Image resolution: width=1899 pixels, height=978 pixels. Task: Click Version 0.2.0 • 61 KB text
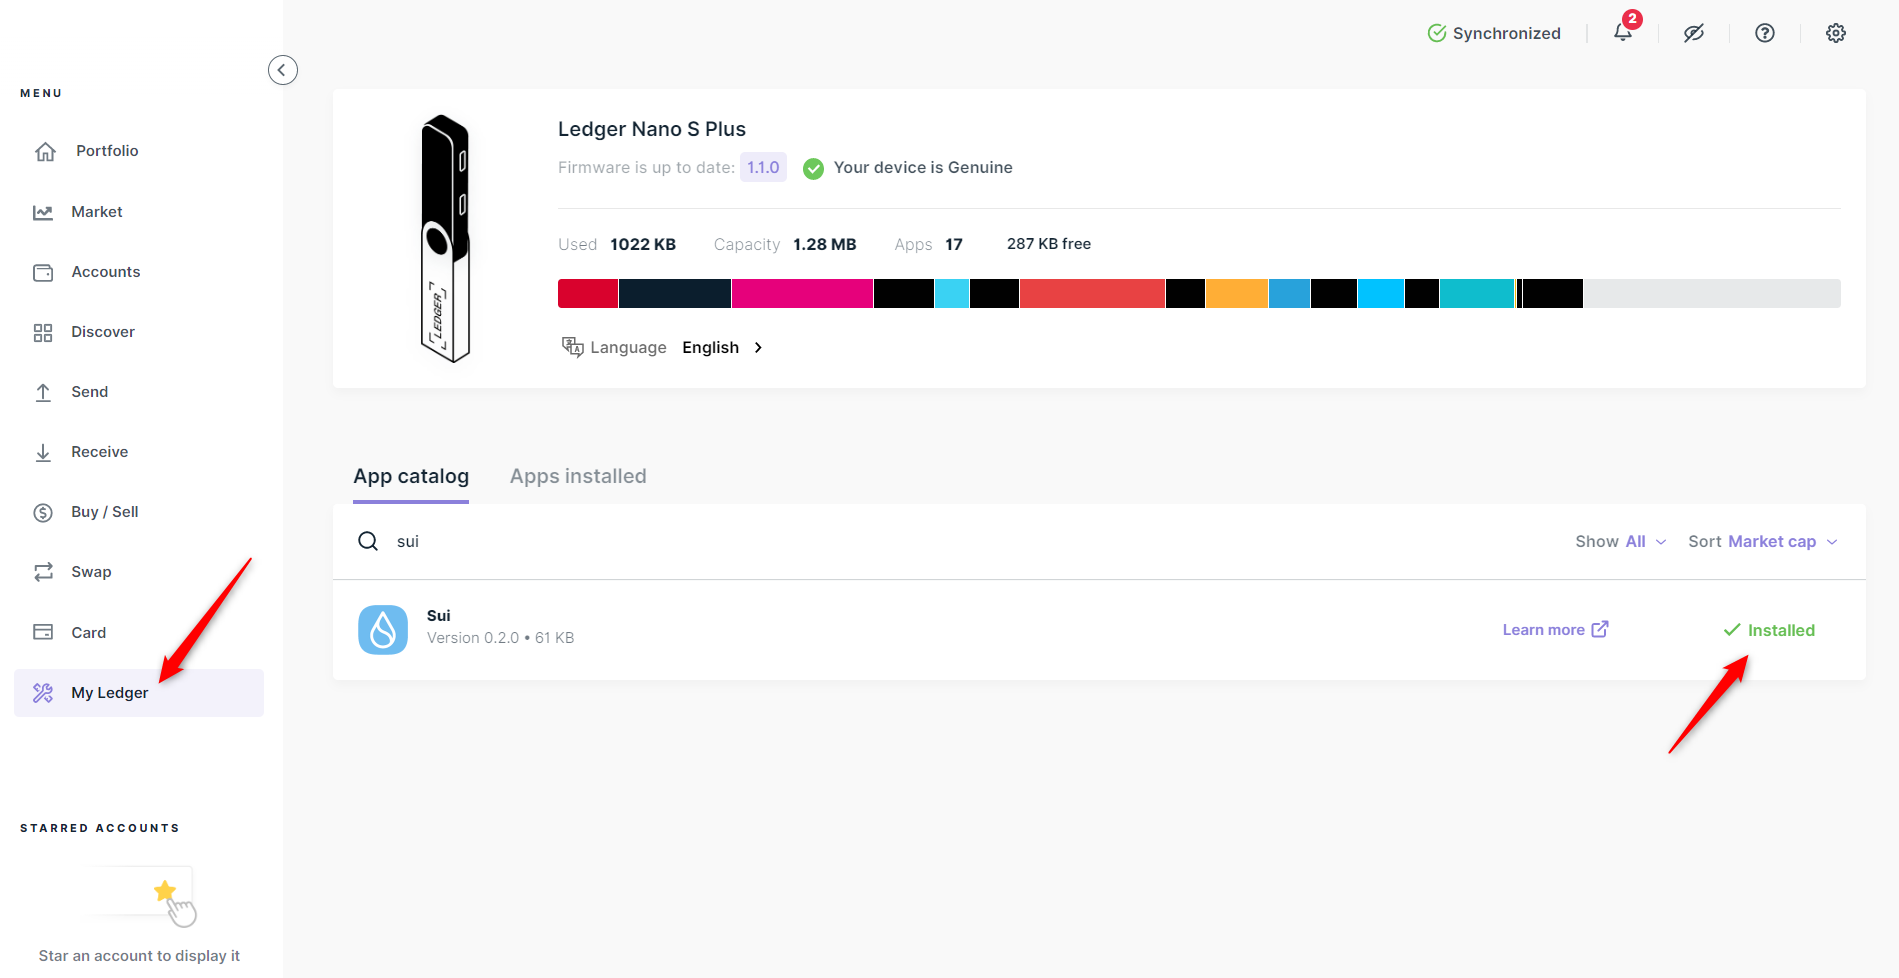[500, 638]
